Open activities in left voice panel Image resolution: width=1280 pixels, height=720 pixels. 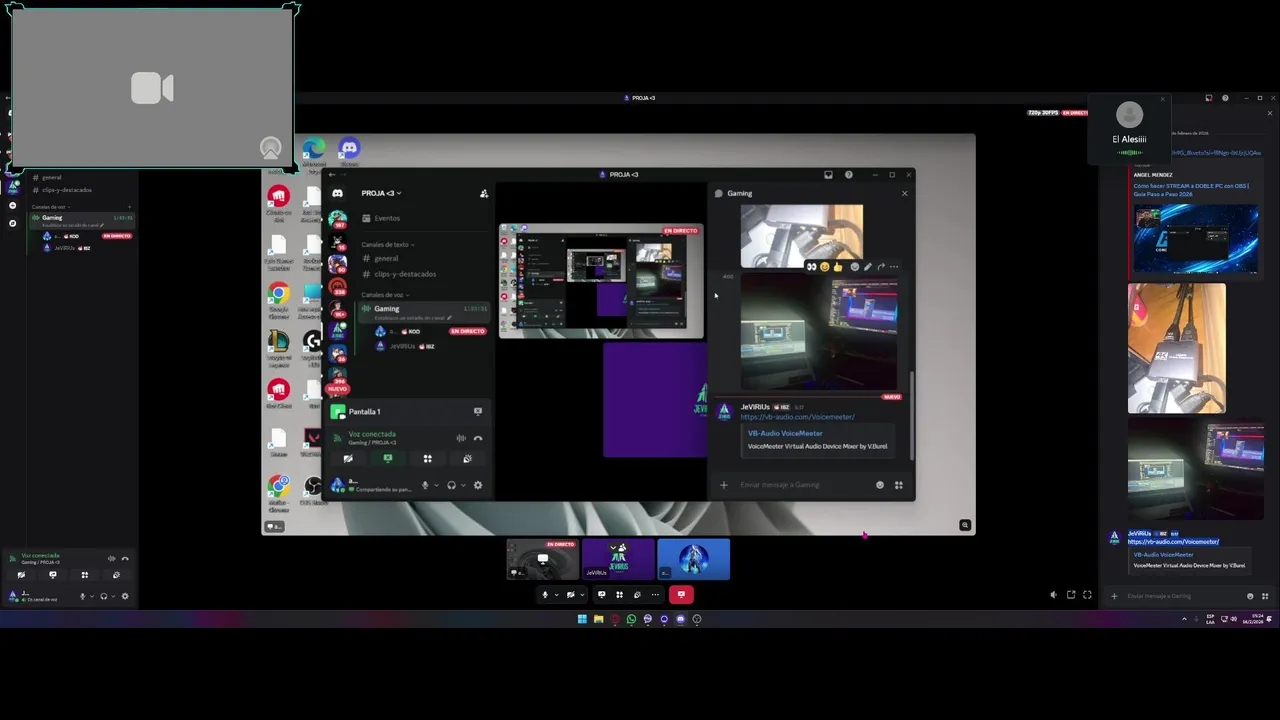pyautogui.click(x=85, y=575)
